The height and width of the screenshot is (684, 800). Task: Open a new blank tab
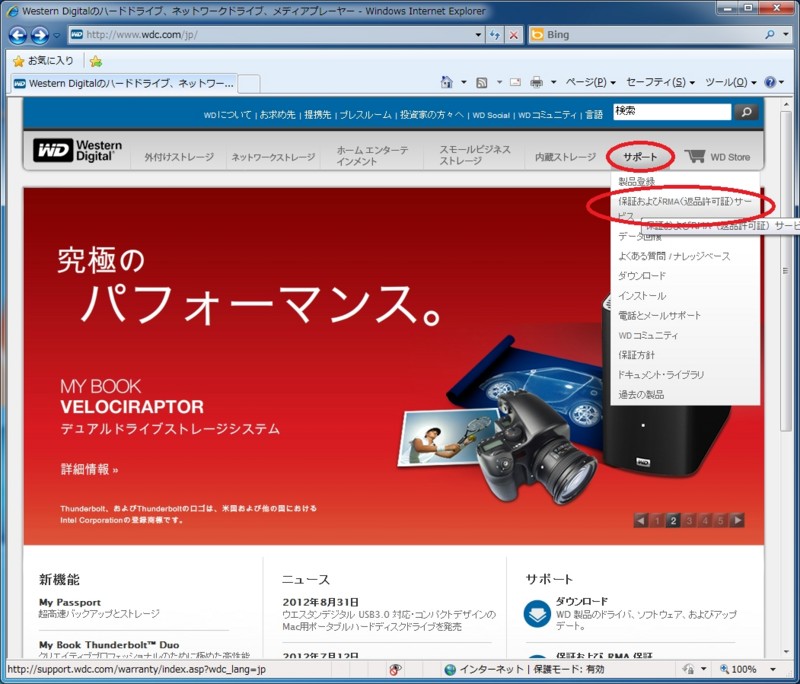pos(249,84)
